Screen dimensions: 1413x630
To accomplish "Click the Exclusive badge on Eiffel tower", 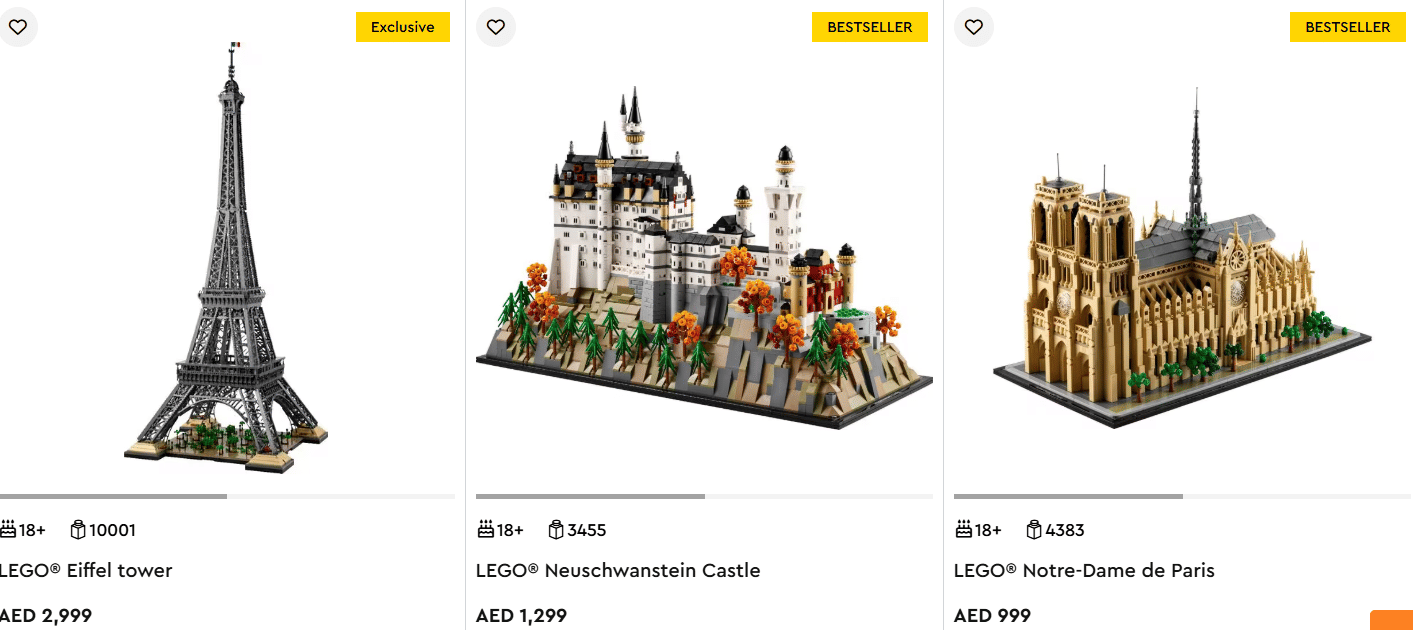I will click(402, 27).
